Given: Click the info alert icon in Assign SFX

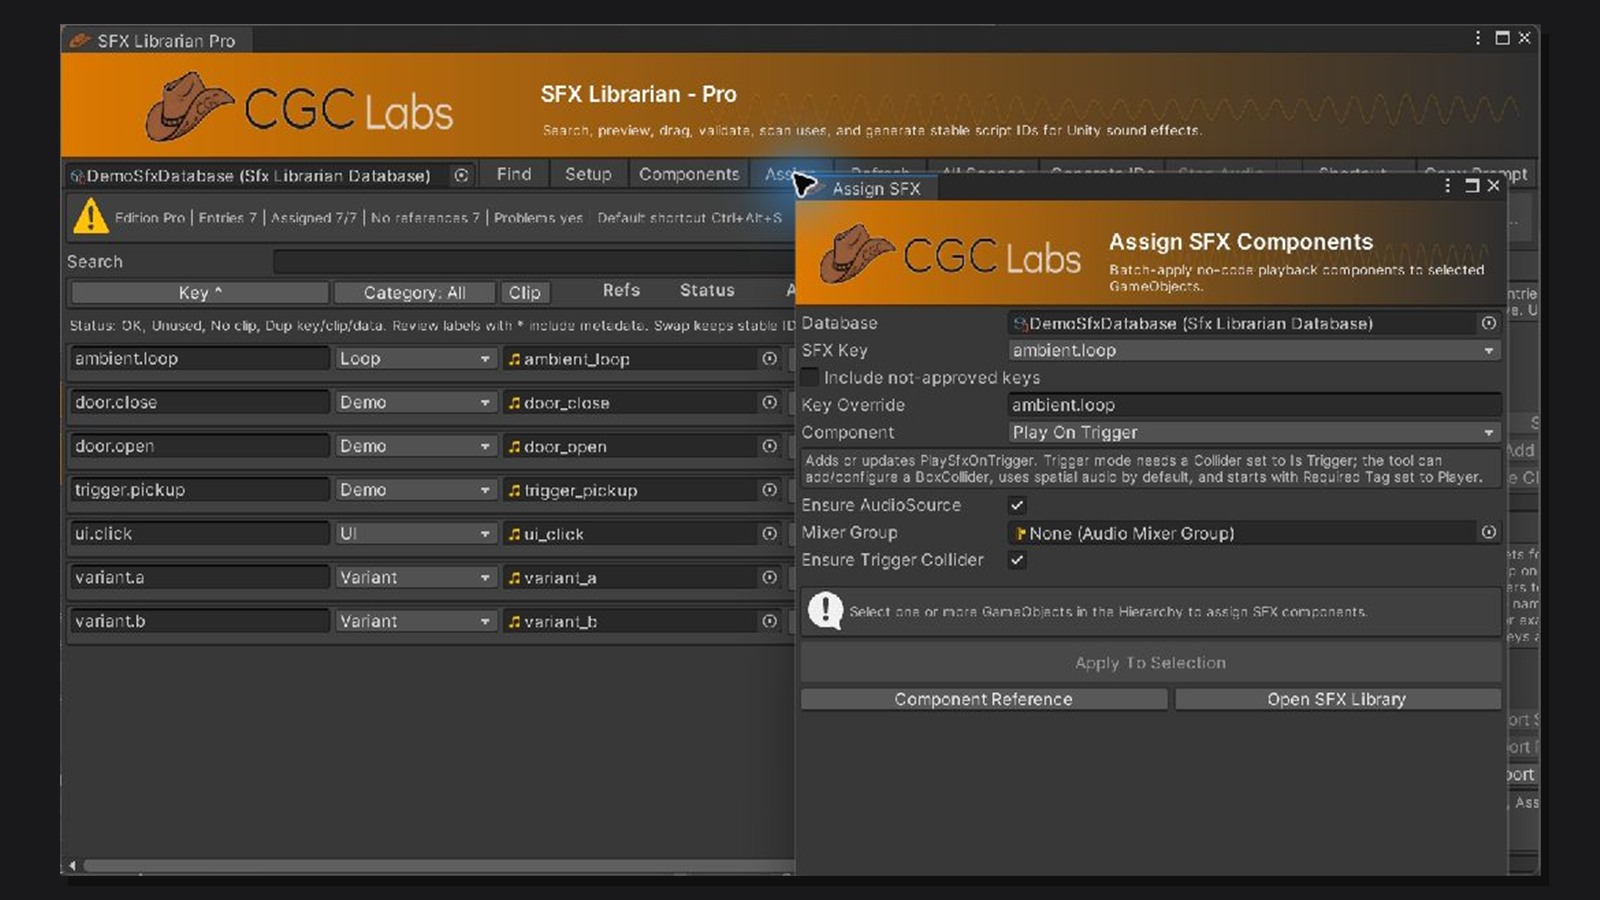Looking at the screenshot, I should [x=825, y=610].
